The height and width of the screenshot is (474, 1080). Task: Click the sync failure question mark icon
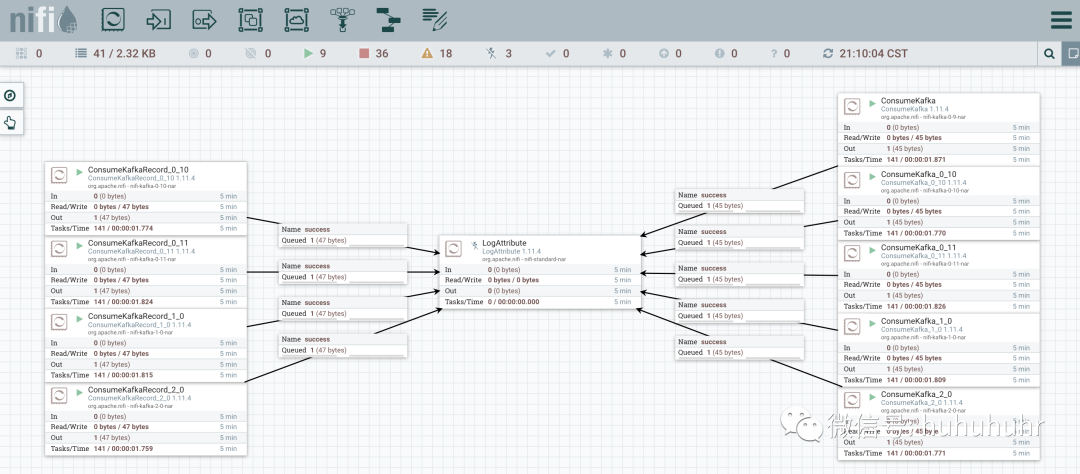point(774,53)
